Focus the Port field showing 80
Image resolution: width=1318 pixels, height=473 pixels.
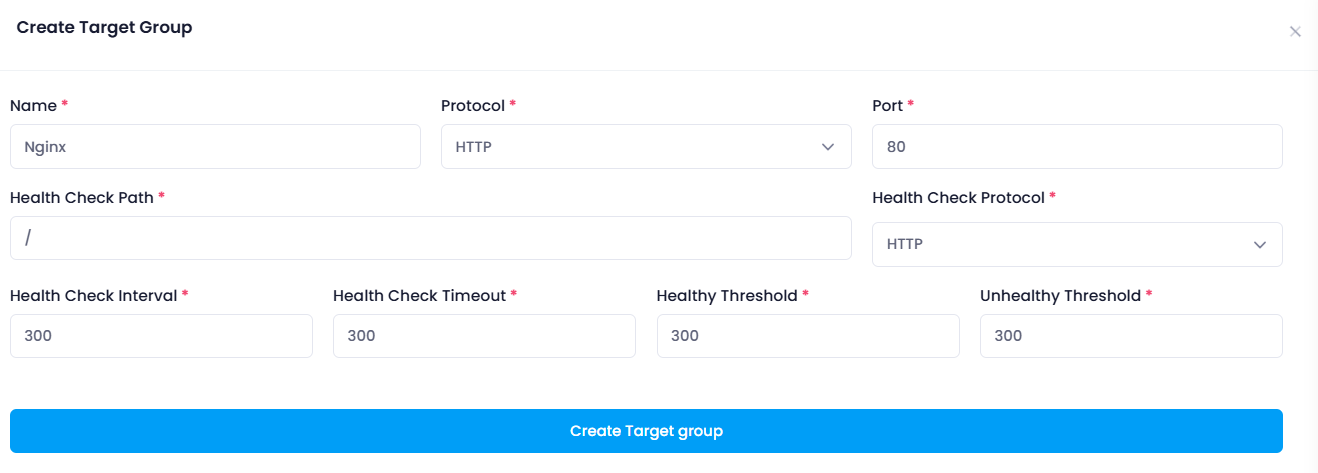1077,147
